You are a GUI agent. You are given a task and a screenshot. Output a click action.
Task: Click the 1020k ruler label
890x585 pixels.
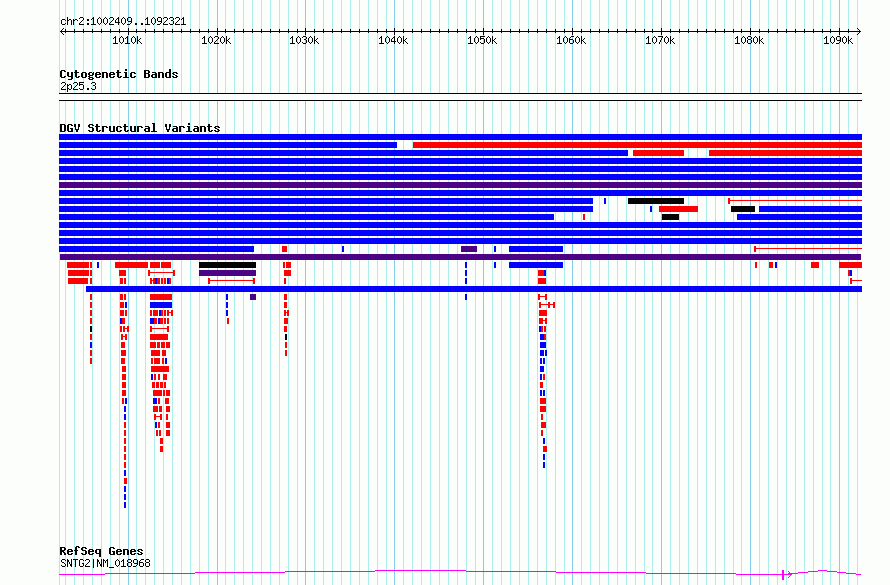216,41
